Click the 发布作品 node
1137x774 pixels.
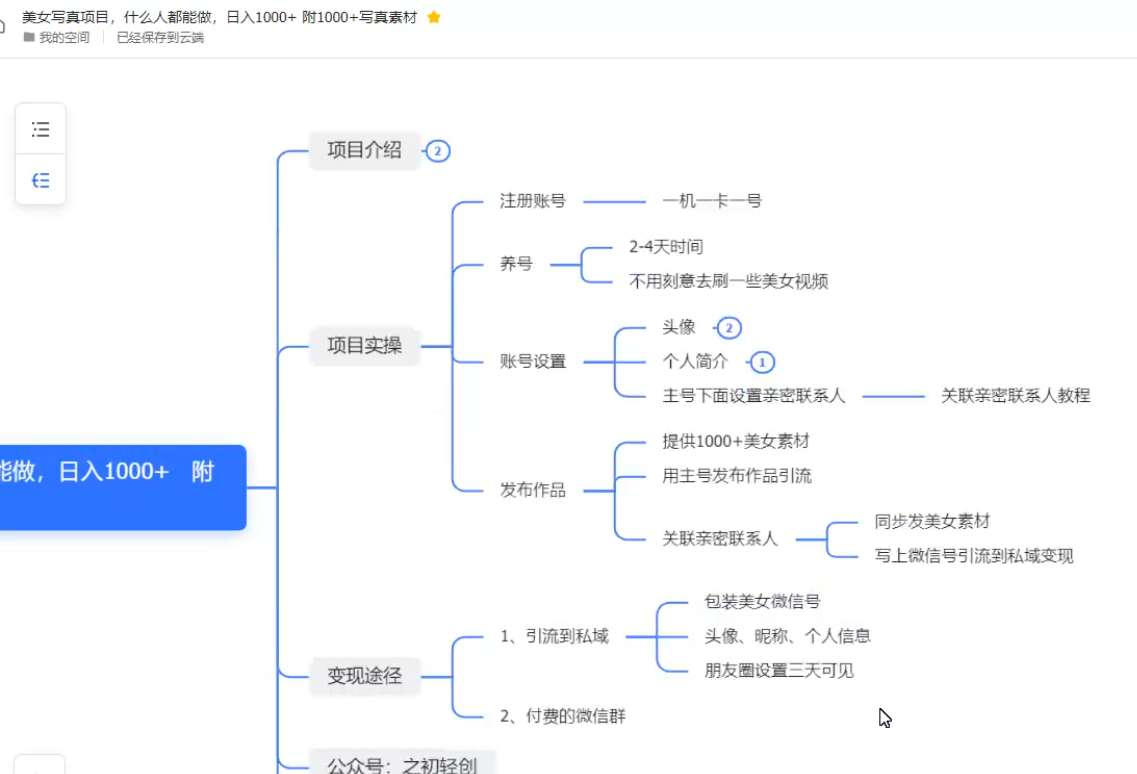(532, 490)
